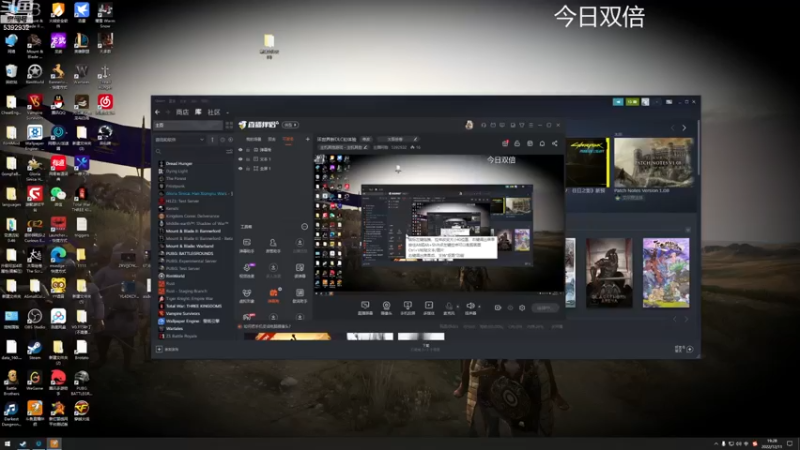
Task: Click the green button in Steam's title bar
Action: (x=632, y=102)
